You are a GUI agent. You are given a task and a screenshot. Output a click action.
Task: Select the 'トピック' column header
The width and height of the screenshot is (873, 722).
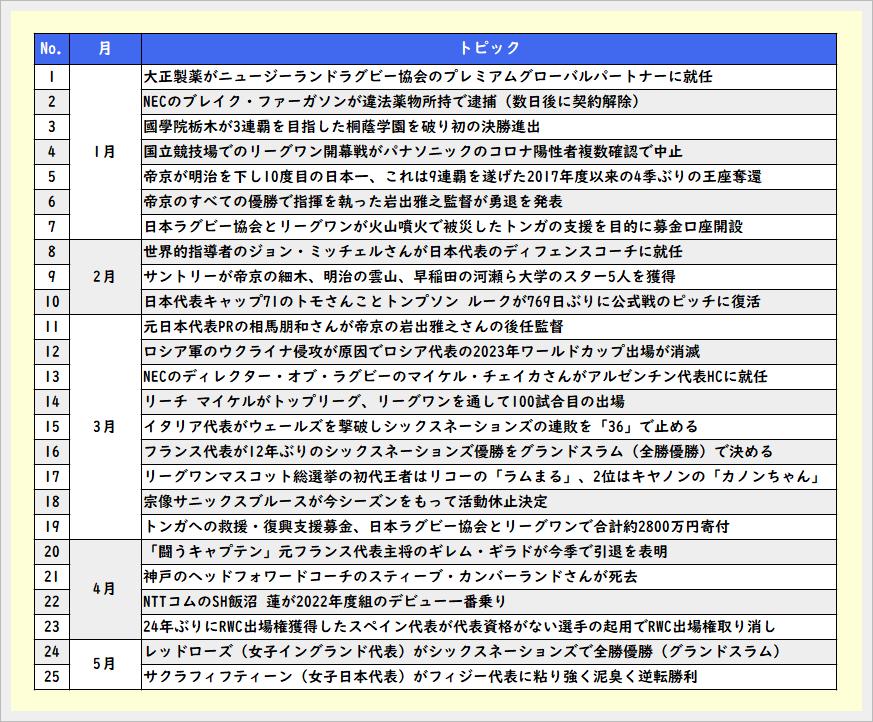[489, 48]
